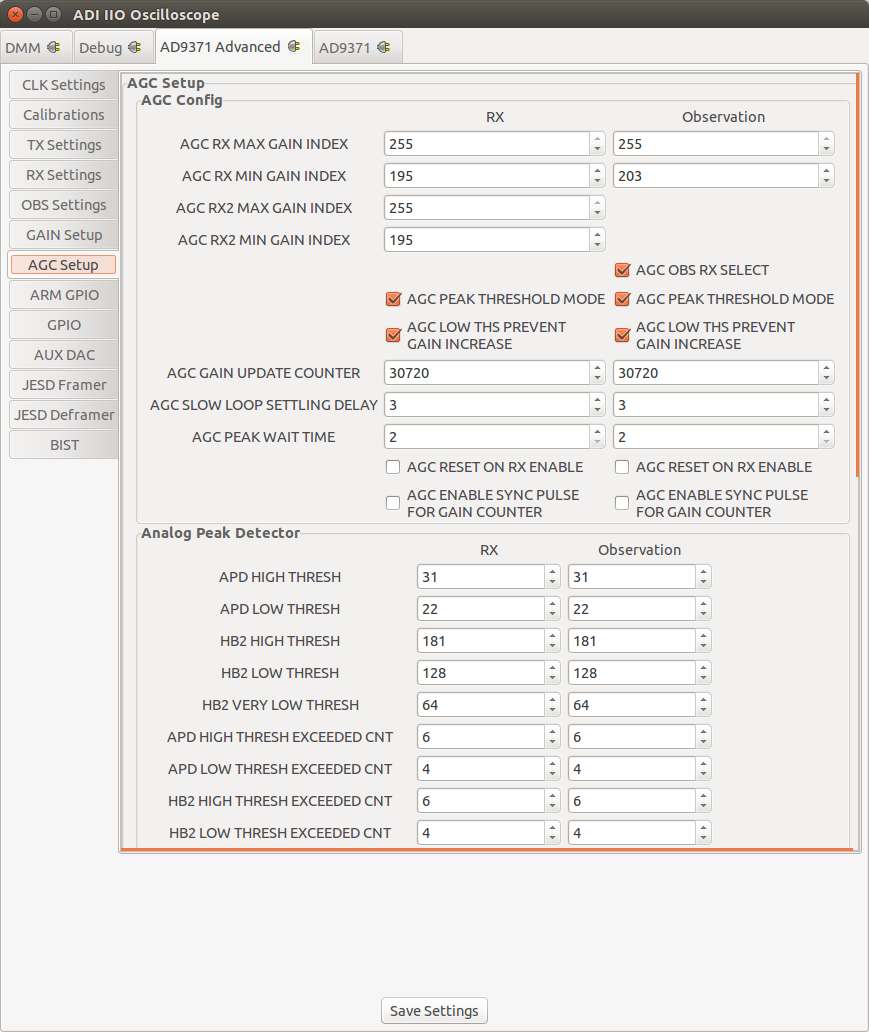The height and width of the screenshot is (1032, 869).
Task: Enable AGC RESET ON RX ENABLE for RX
Action: (393, 467)
